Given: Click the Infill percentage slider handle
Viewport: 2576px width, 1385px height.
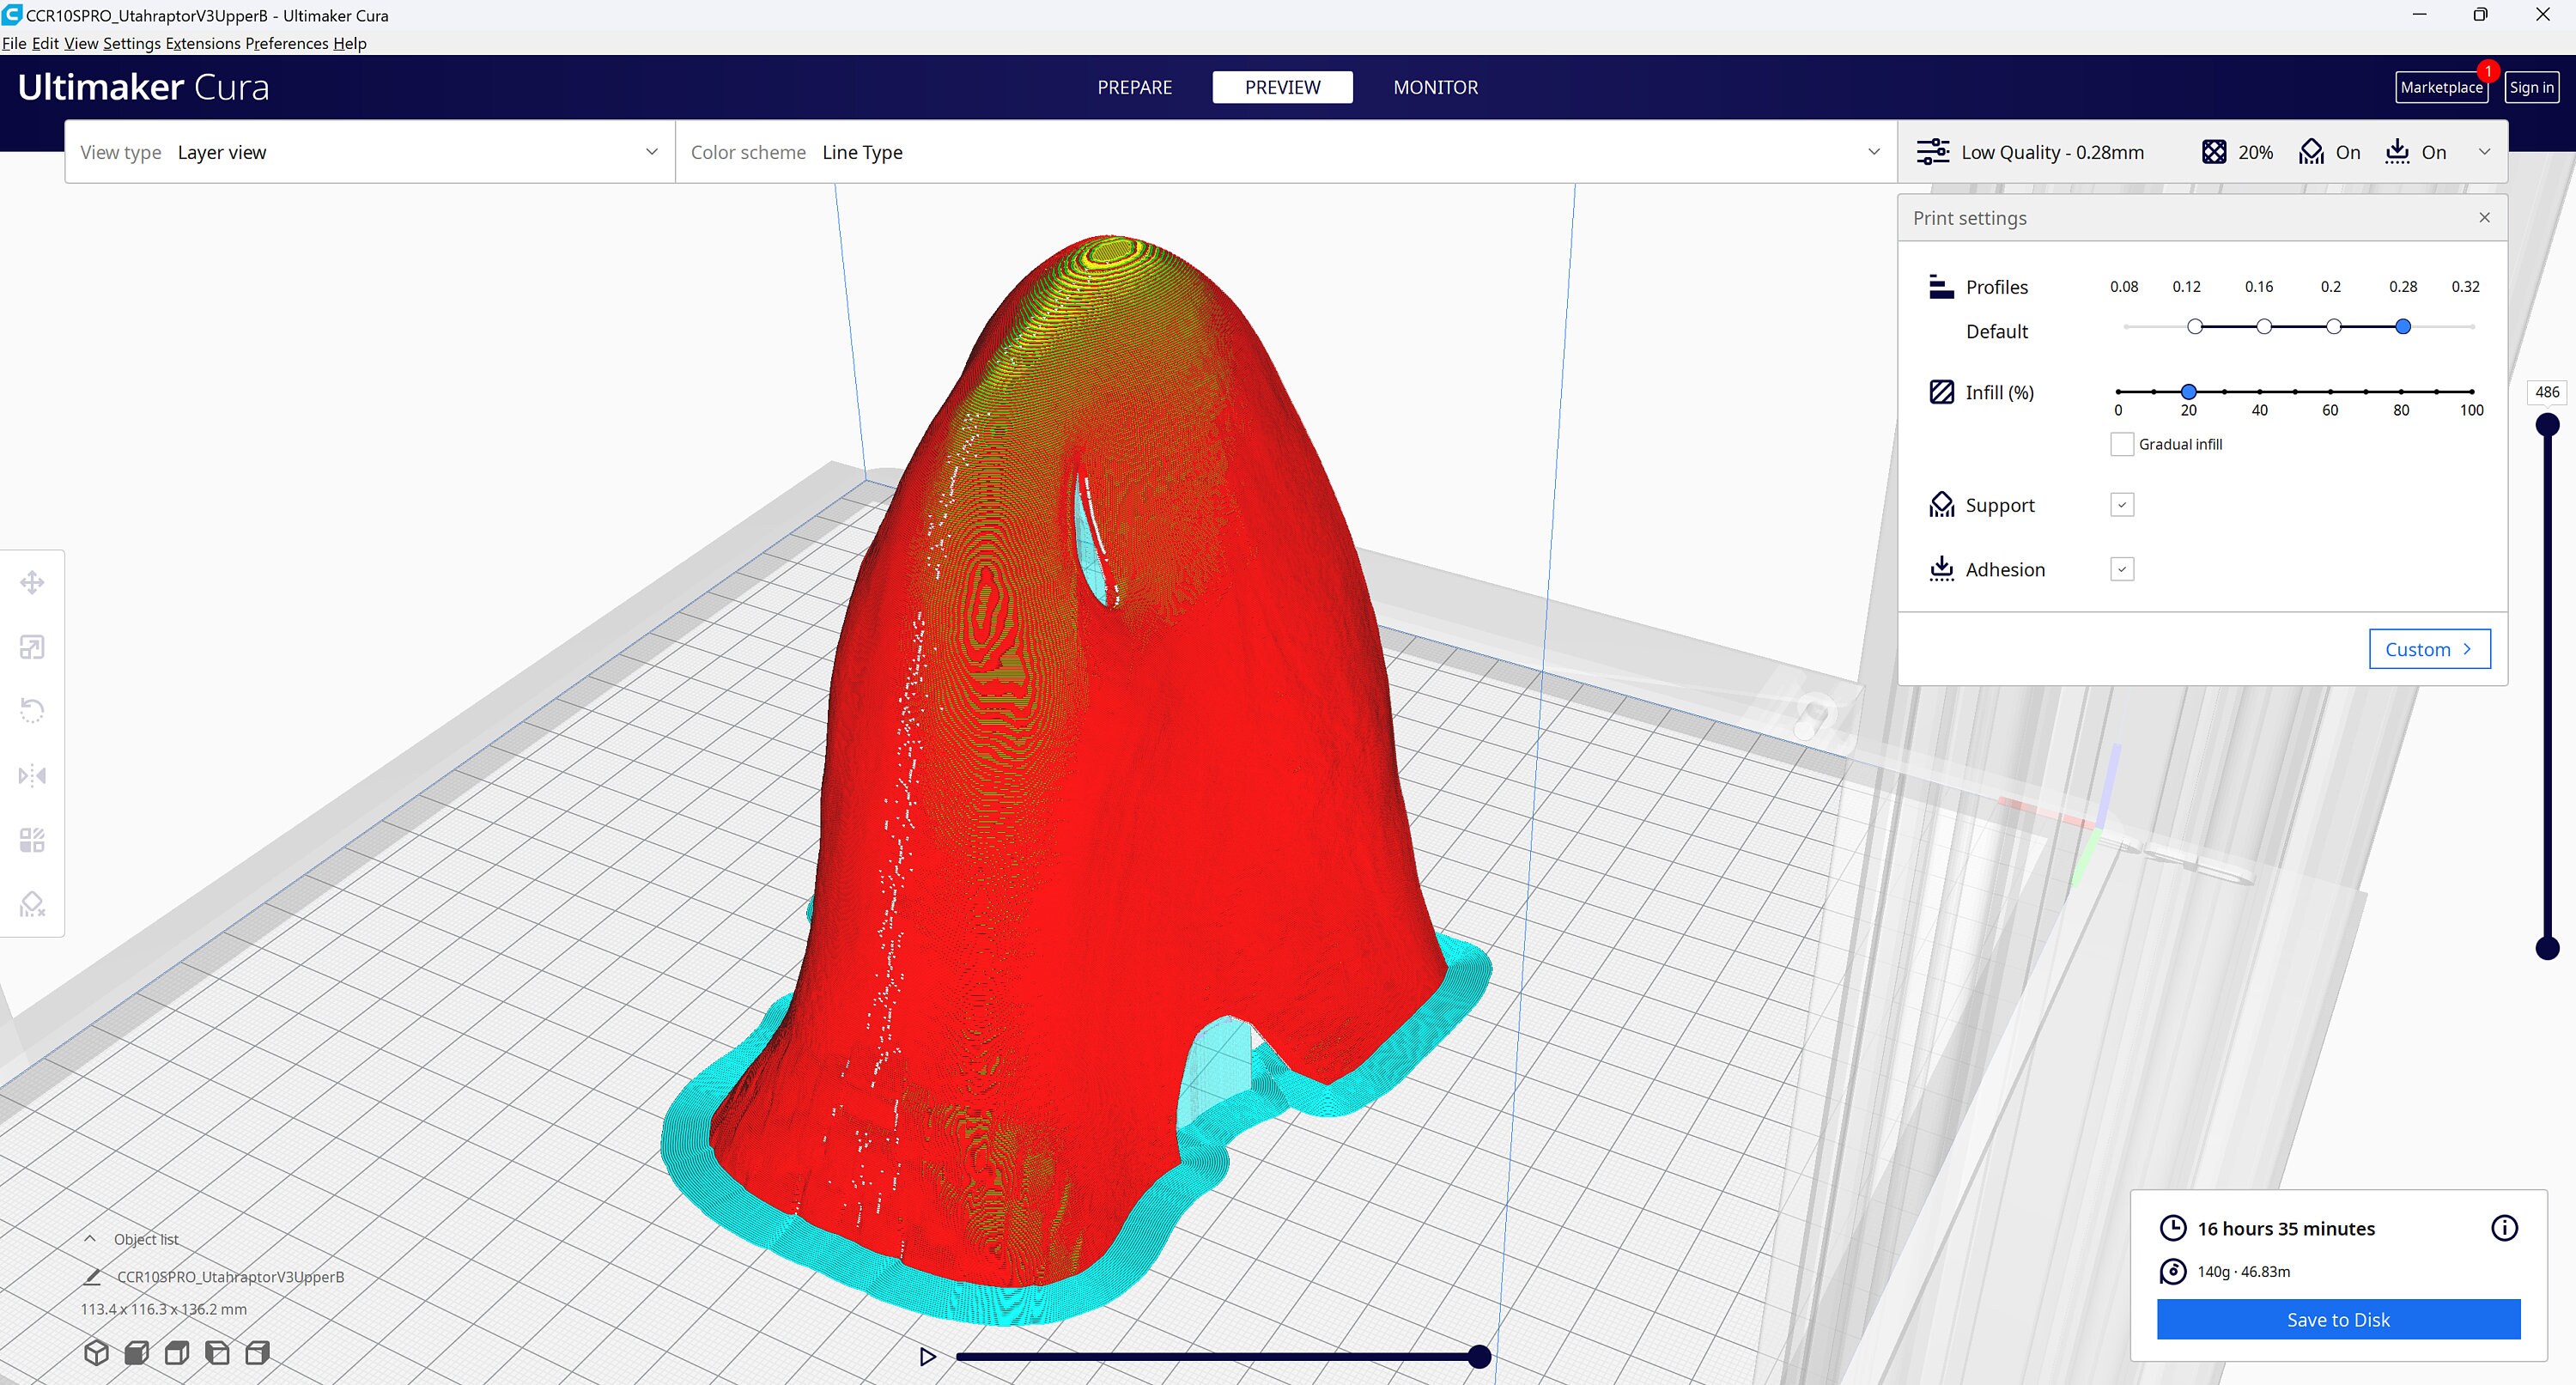Looking at the screenshot, I should [x=2188, y=392].
